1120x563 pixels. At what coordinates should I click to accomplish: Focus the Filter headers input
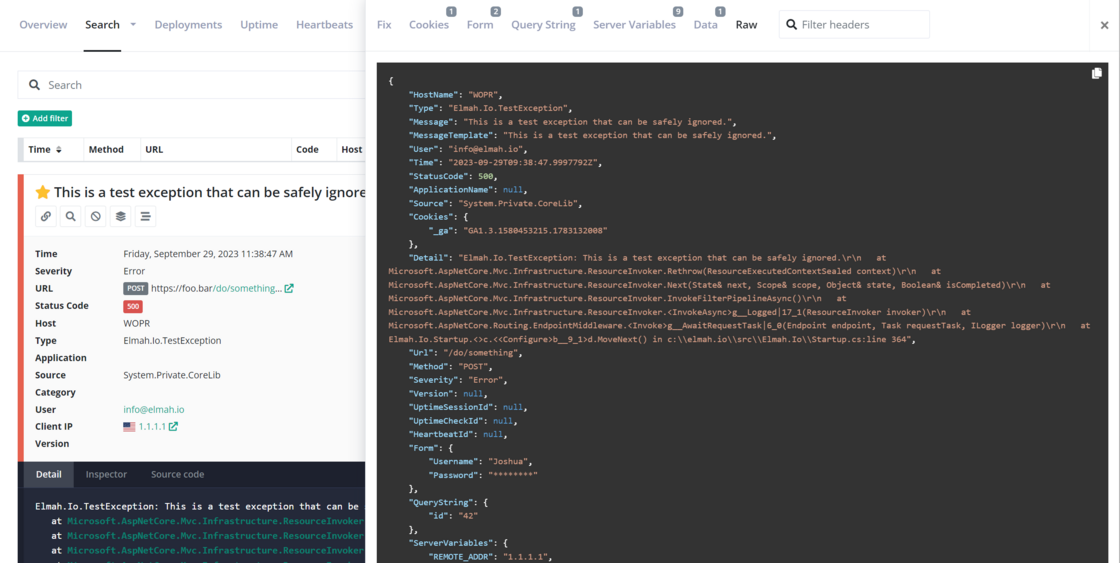coord(854,24)
